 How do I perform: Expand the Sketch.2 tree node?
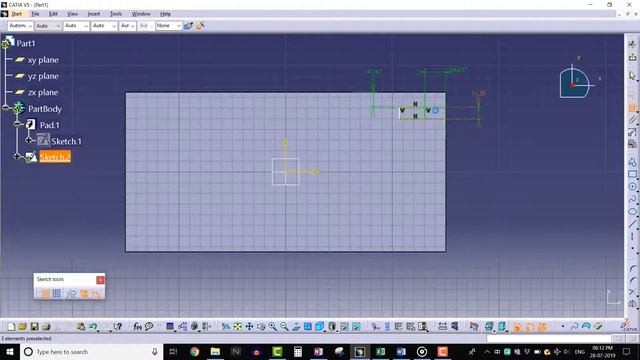(x=17, y=156)
